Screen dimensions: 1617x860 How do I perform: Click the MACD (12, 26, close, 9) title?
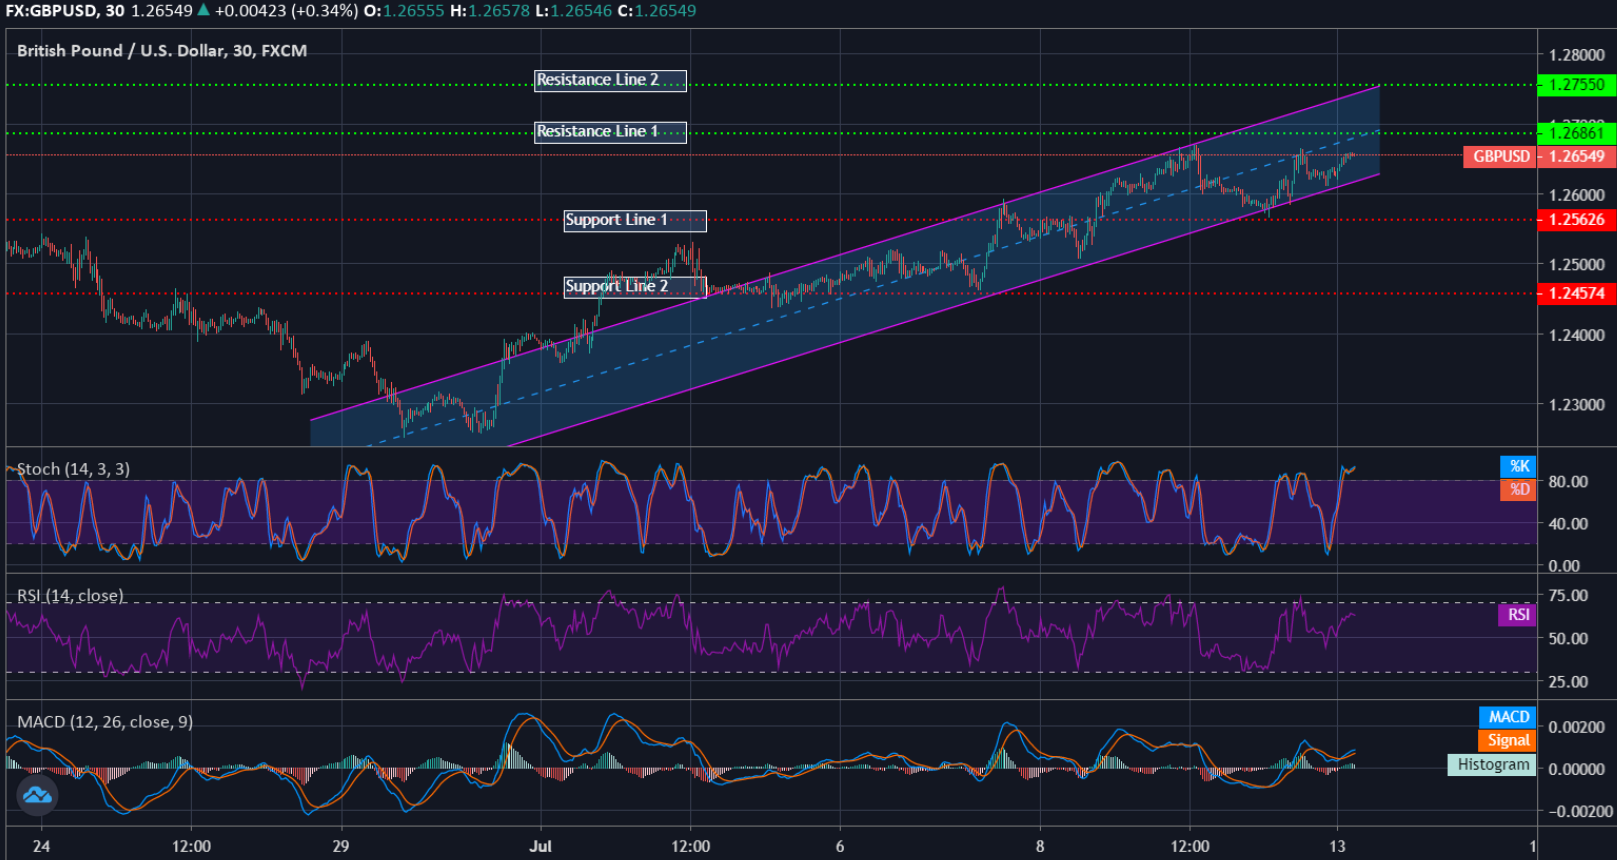point(105,722)
